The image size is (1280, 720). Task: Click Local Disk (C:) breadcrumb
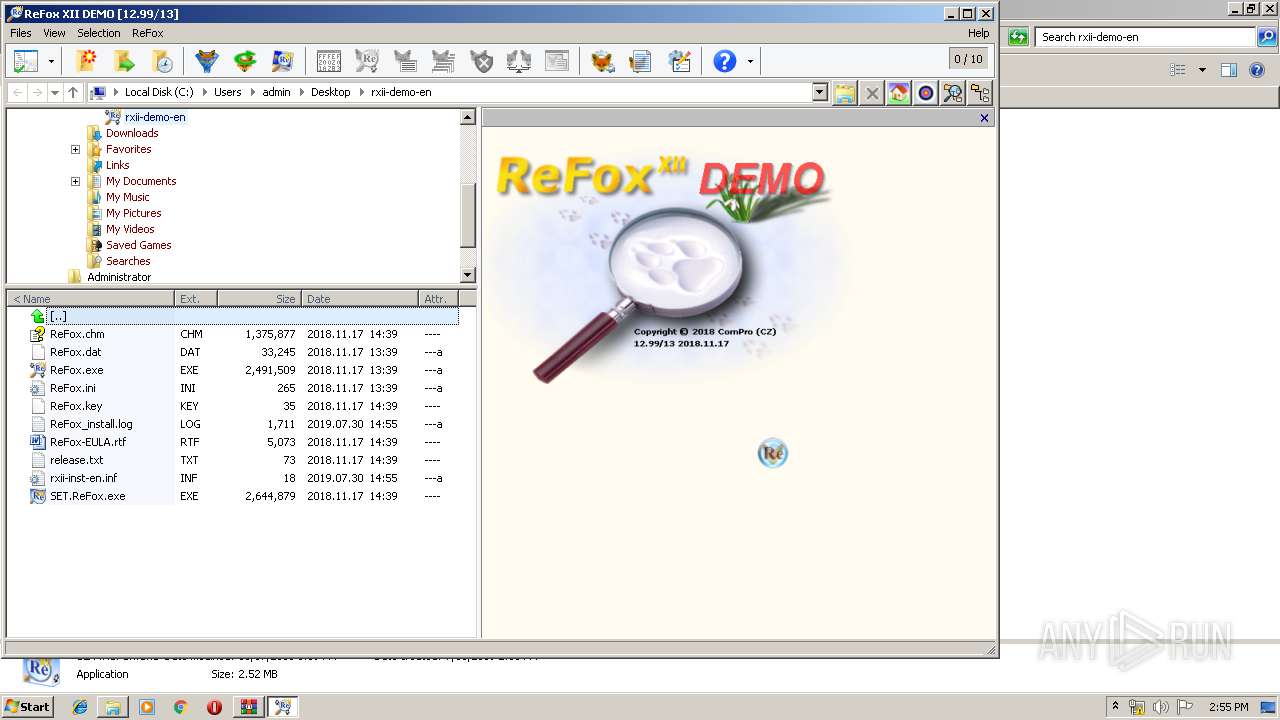pyautogui.click(x=159, y=92)
